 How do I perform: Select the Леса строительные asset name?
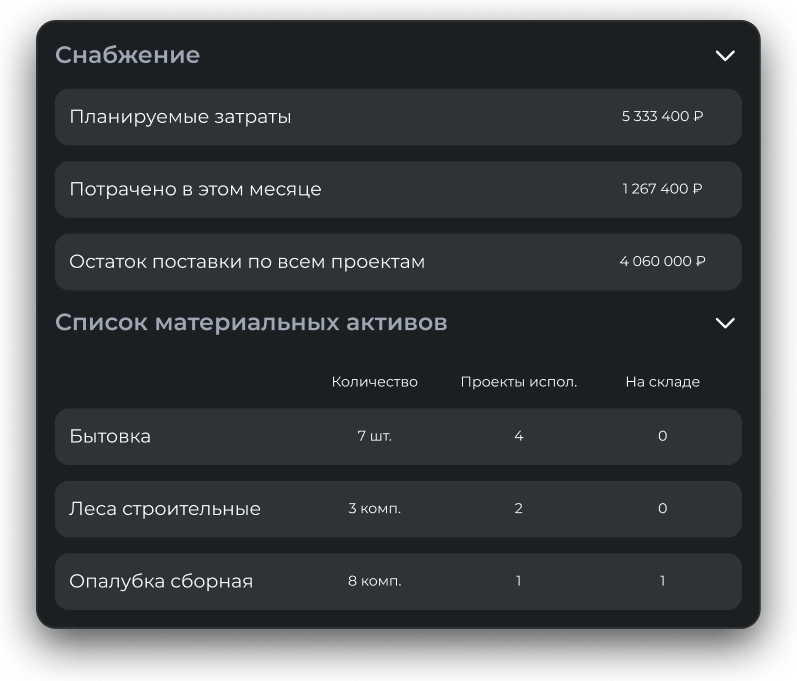(x=165, y=509)
